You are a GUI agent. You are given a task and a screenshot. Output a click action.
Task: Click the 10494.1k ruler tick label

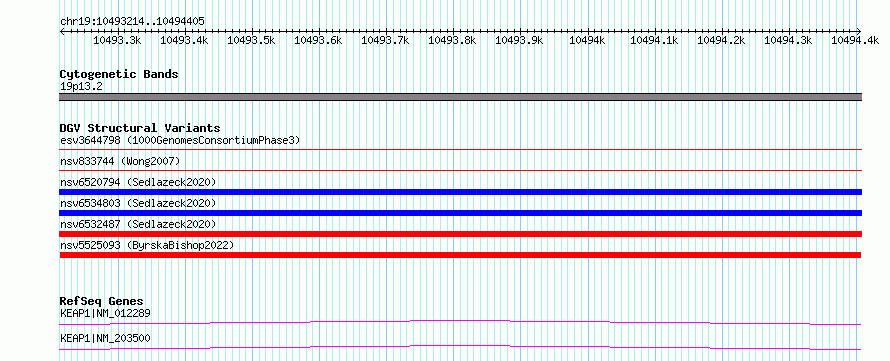(654, 40)
